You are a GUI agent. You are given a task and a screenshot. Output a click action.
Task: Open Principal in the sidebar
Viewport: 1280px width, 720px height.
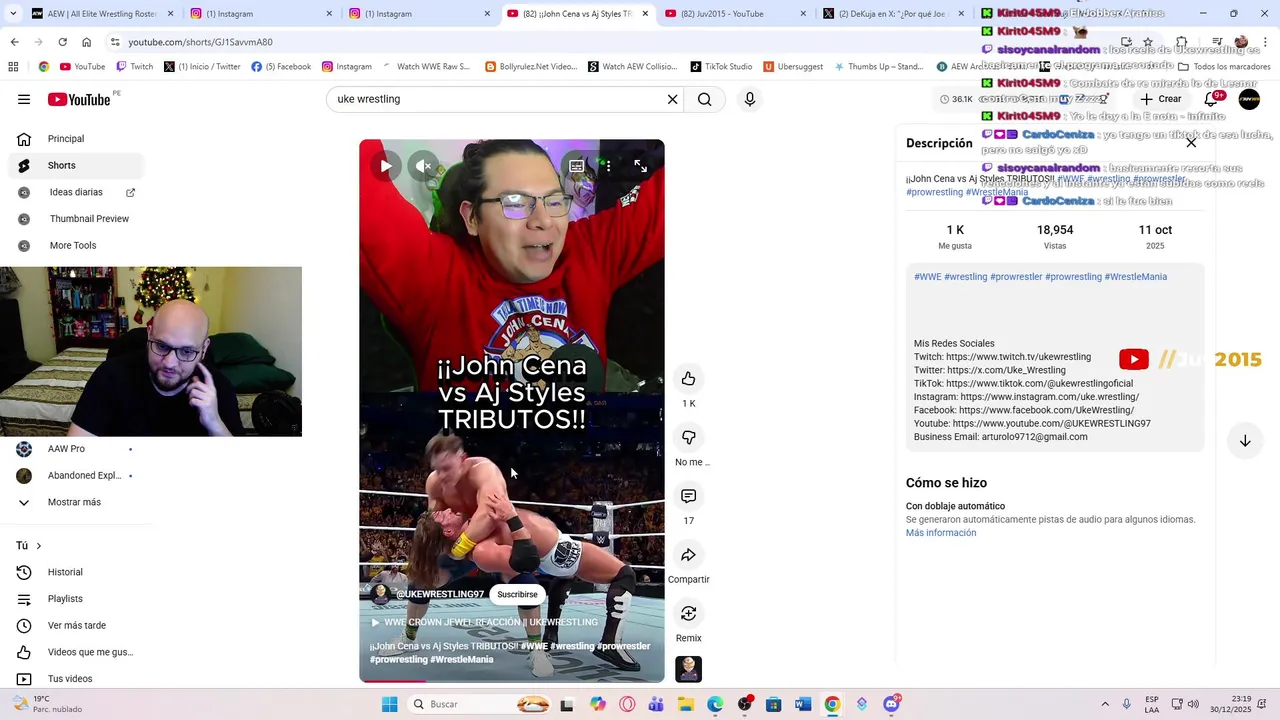pyautogui.click(x=76, y=139)
